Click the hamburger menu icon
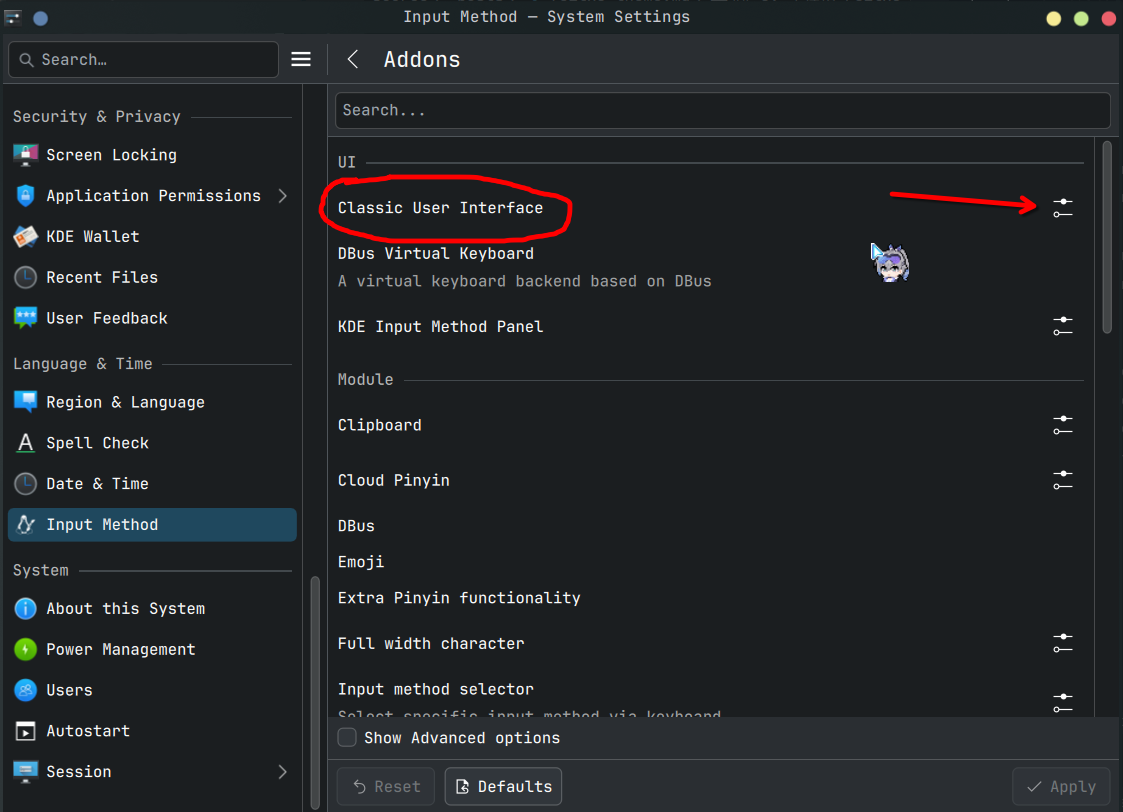This screenshot has width=1123, height=812. coord(301,60)
